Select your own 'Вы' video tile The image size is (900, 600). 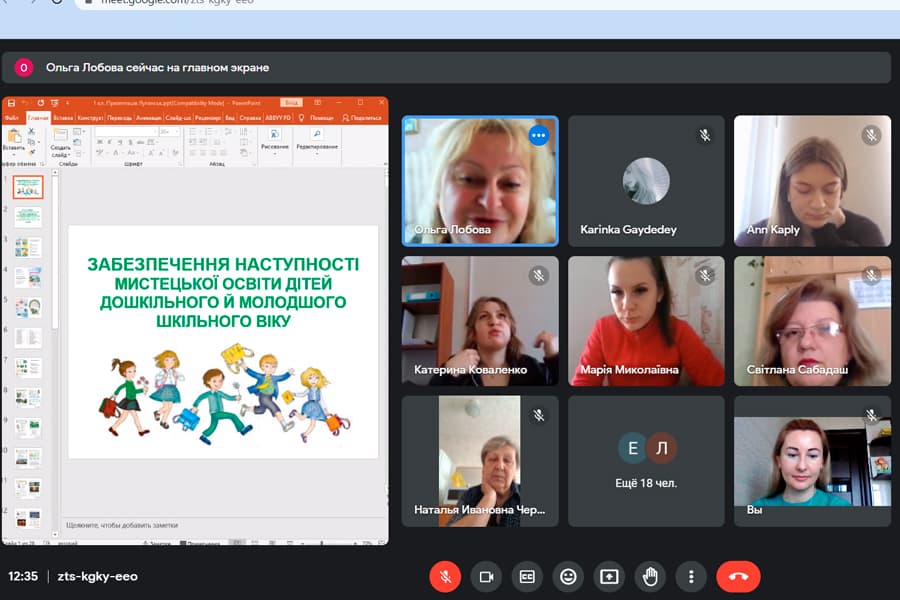pos(813,461)
